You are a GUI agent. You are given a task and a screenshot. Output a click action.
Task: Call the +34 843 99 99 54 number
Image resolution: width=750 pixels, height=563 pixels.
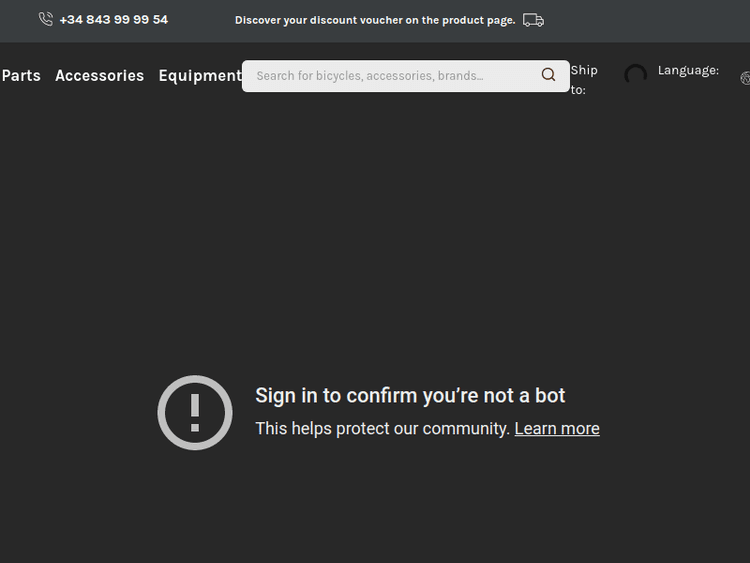(113, 20)
